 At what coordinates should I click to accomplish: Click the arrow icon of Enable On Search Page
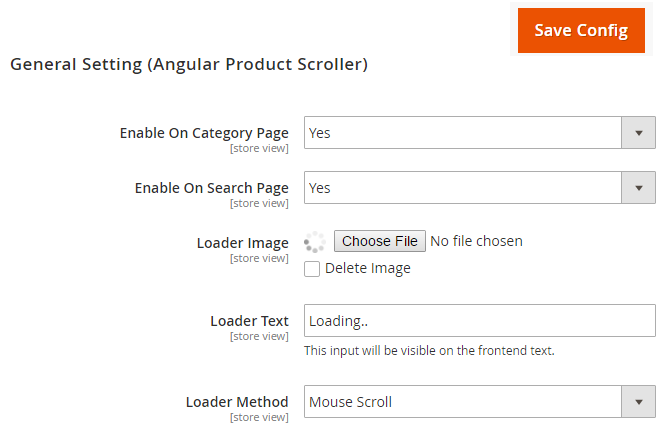[x=638, y=188]
